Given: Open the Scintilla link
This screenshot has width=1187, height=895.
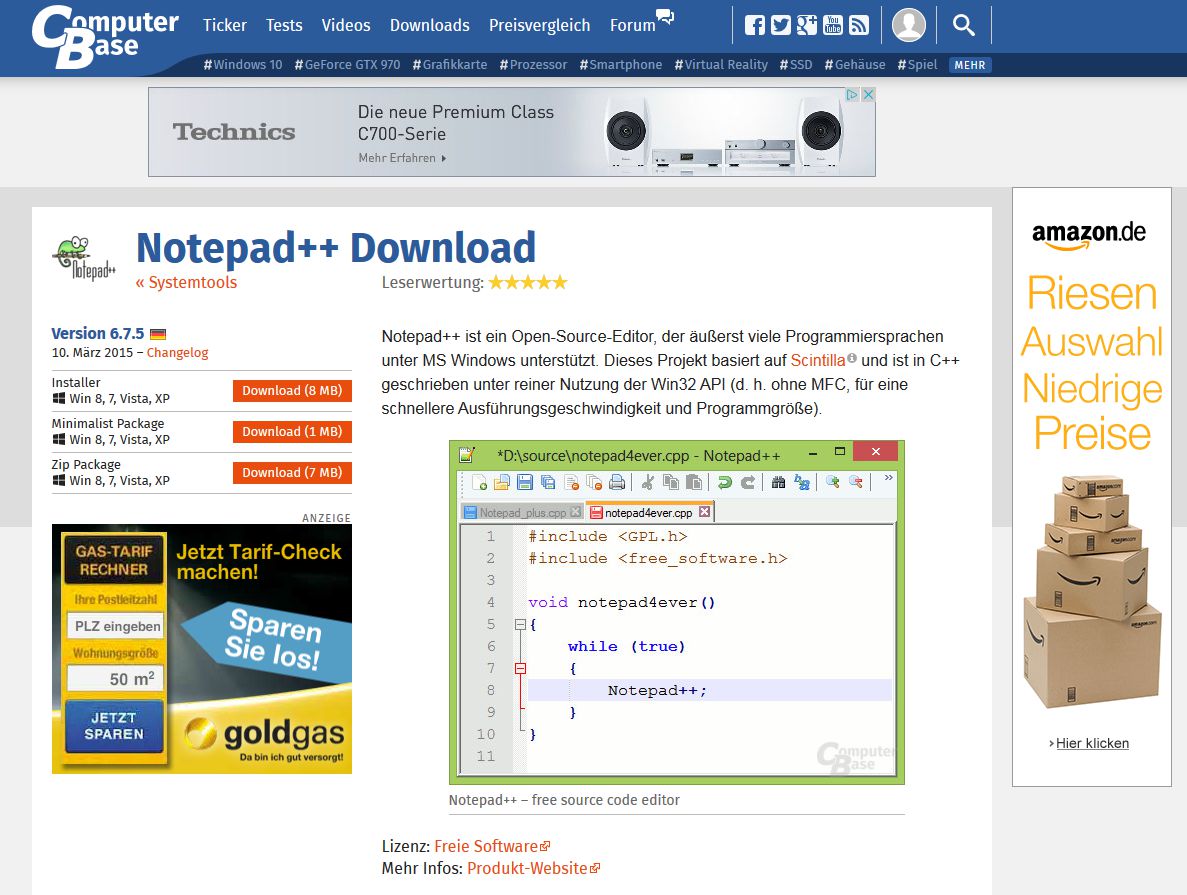Looking at the screenshot, I should pyautogui.click(x=818, y=360).
